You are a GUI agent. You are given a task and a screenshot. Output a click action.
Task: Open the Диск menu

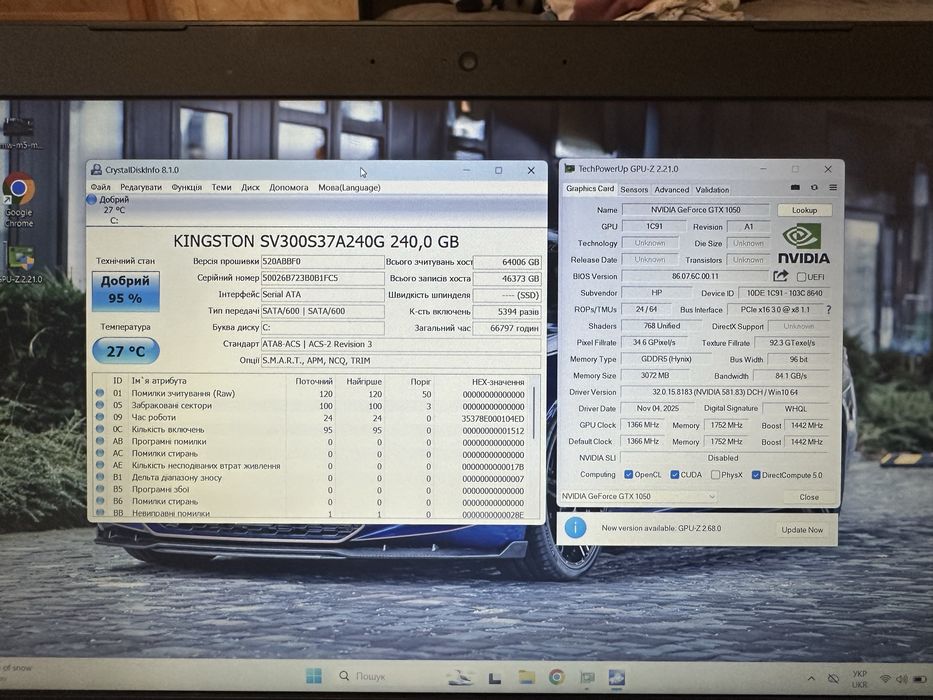pos(251,188)
